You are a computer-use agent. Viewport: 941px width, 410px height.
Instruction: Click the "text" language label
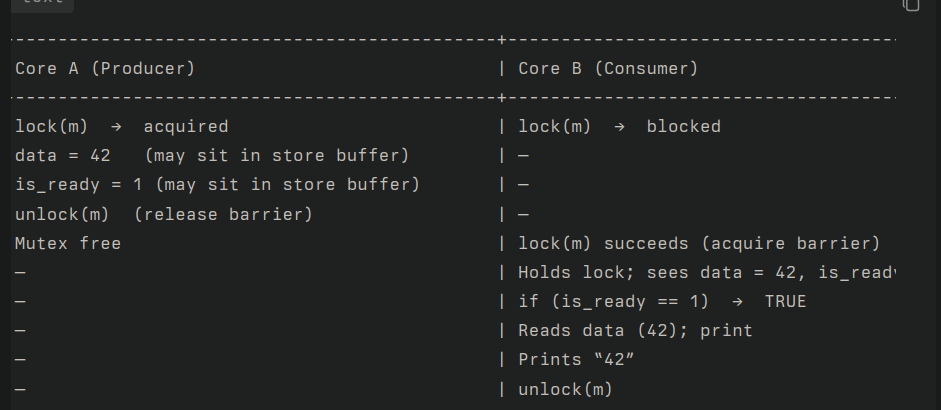coord(42,2)
